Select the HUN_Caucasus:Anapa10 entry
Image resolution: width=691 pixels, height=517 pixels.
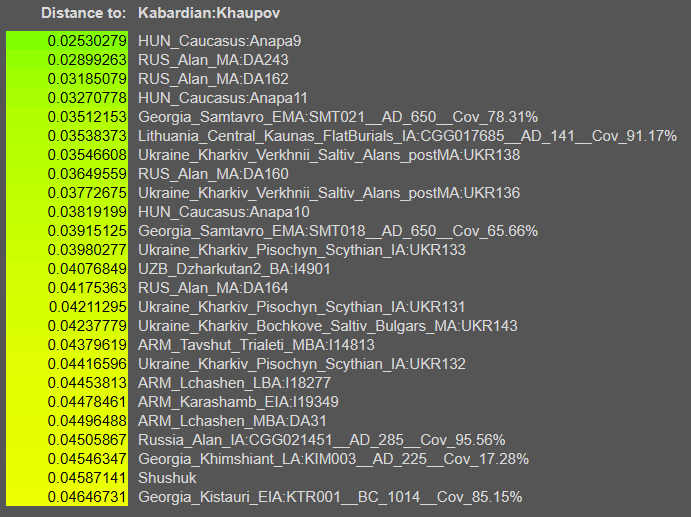point(223,212)
